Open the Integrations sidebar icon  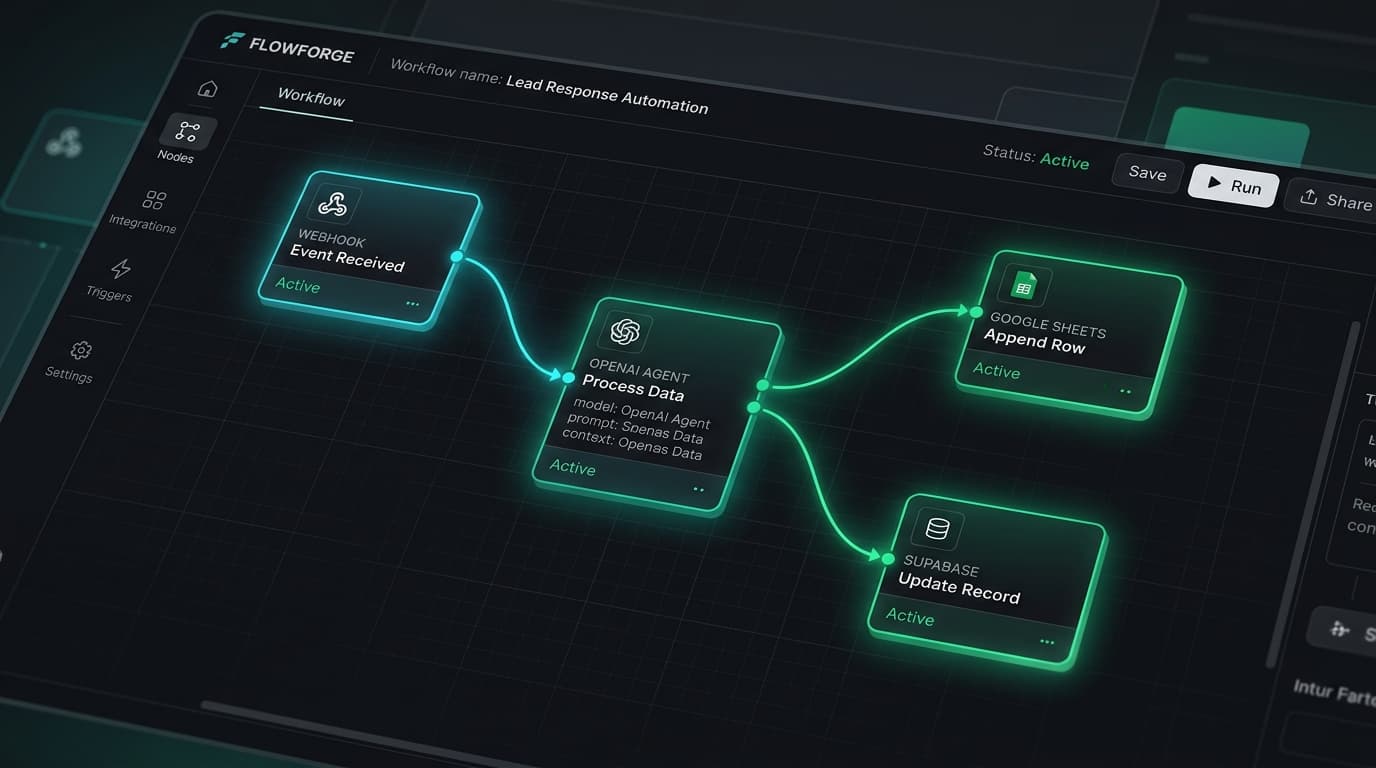154,201
